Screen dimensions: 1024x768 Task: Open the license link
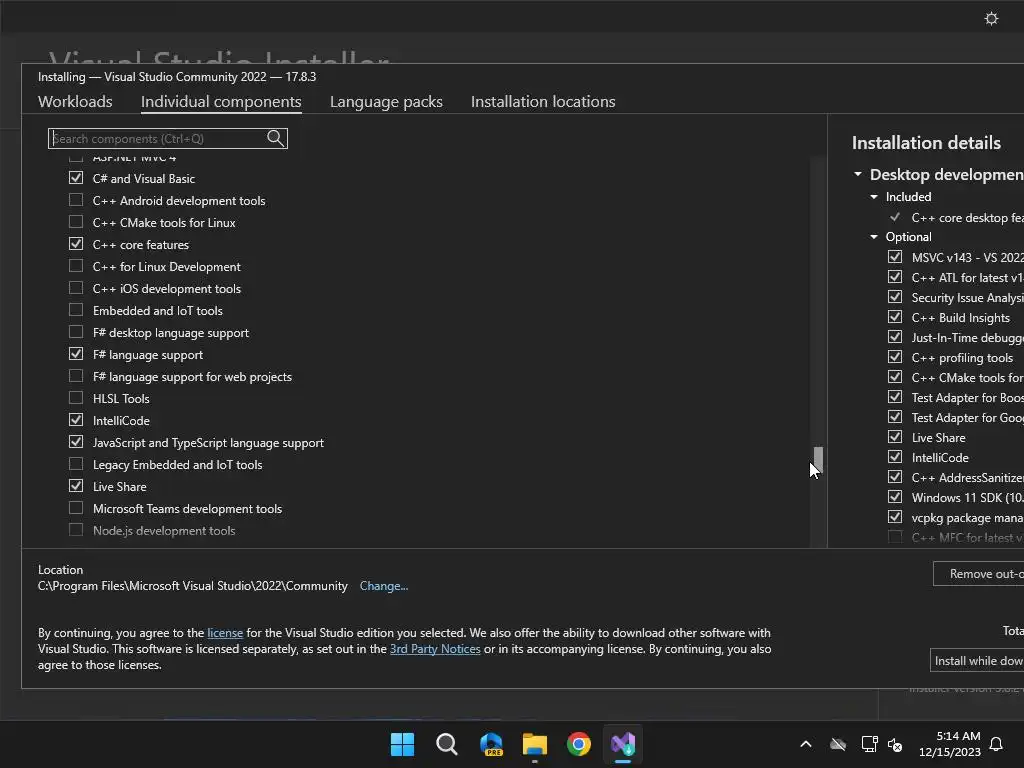[x=225, y=633]
